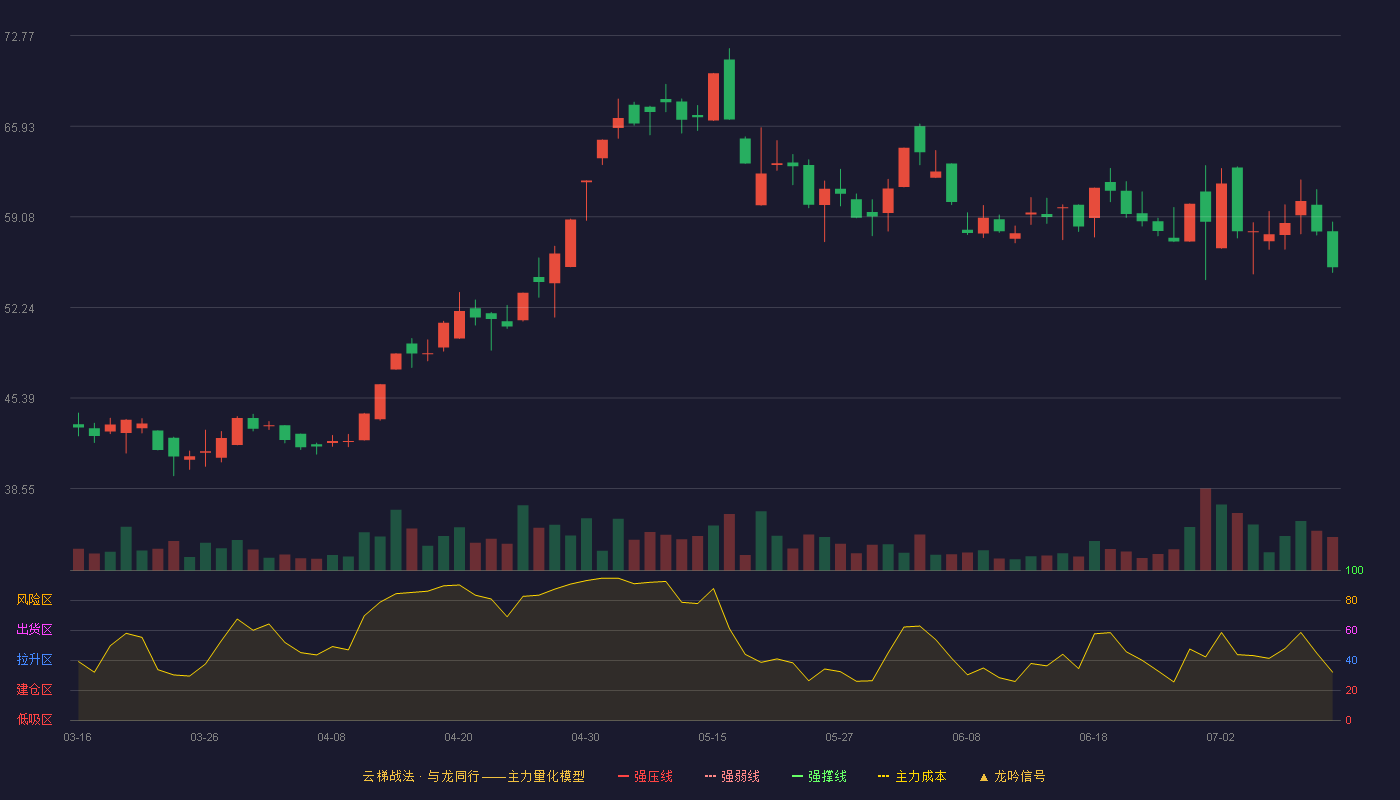Click the green 100 indicator scale value

[1354, 570]
